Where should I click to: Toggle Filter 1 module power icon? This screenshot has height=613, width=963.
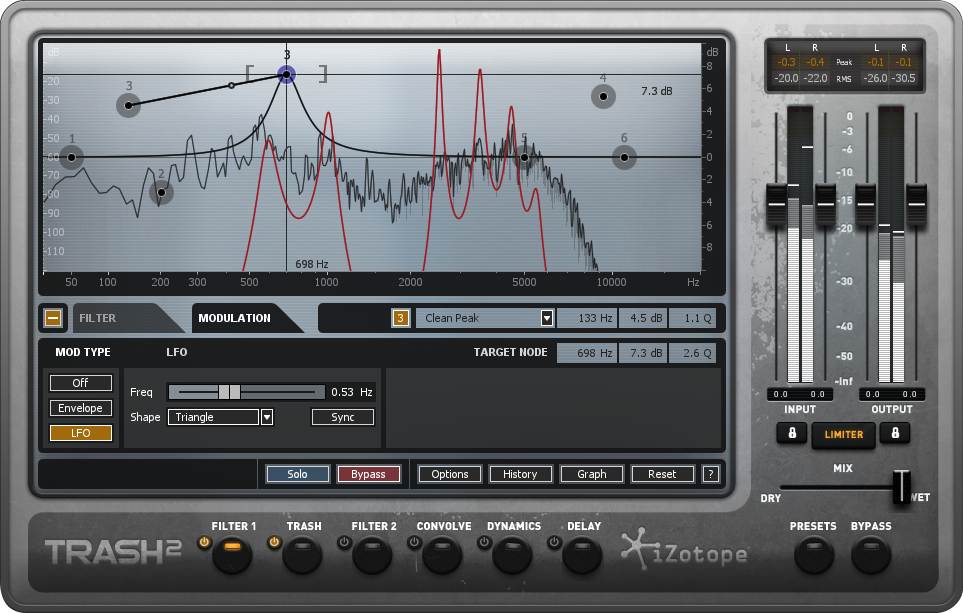click(204, 542)
